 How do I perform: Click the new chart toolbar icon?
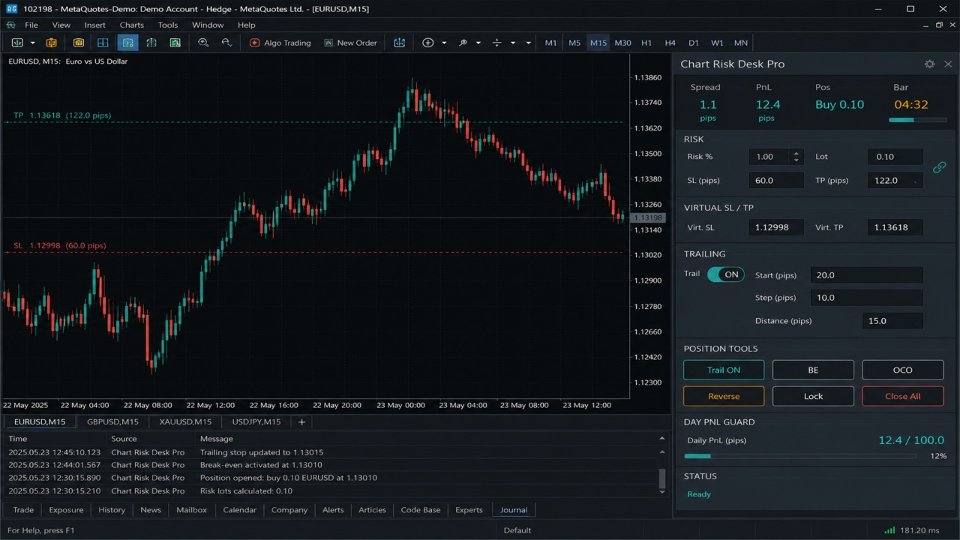pos(17,43)
